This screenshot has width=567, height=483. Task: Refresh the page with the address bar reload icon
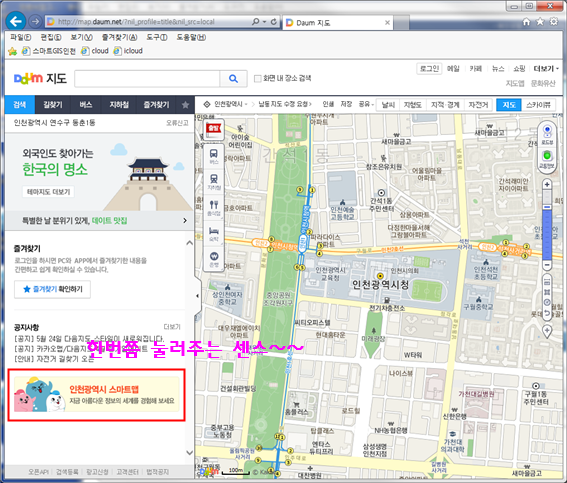tap(274, 22)
